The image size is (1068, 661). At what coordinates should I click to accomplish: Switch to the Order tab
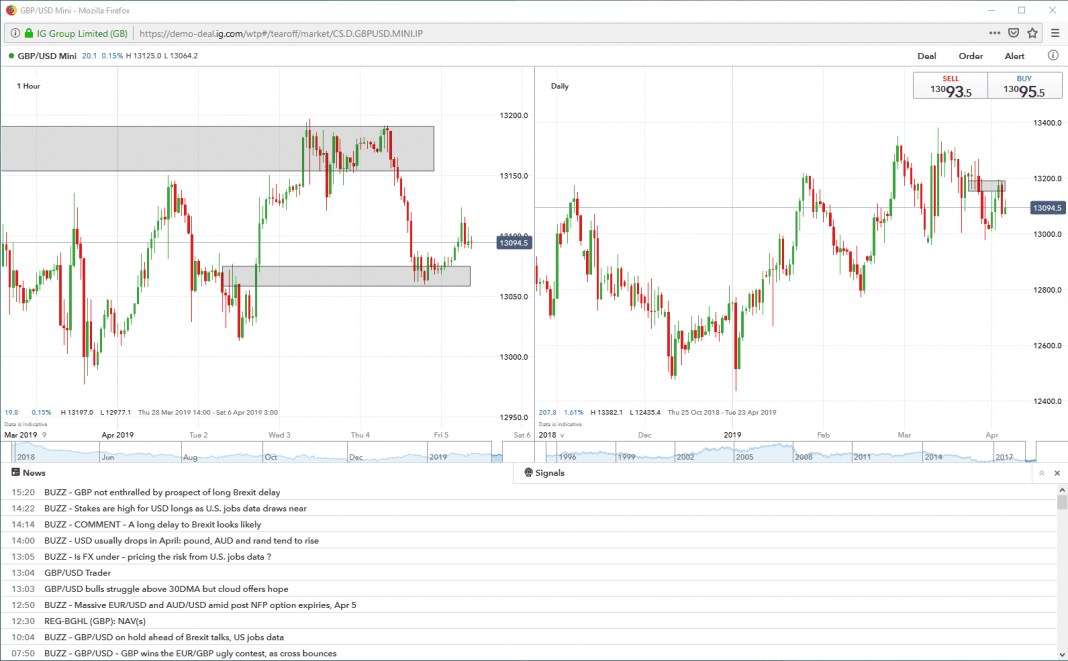(x=970, y=56)
